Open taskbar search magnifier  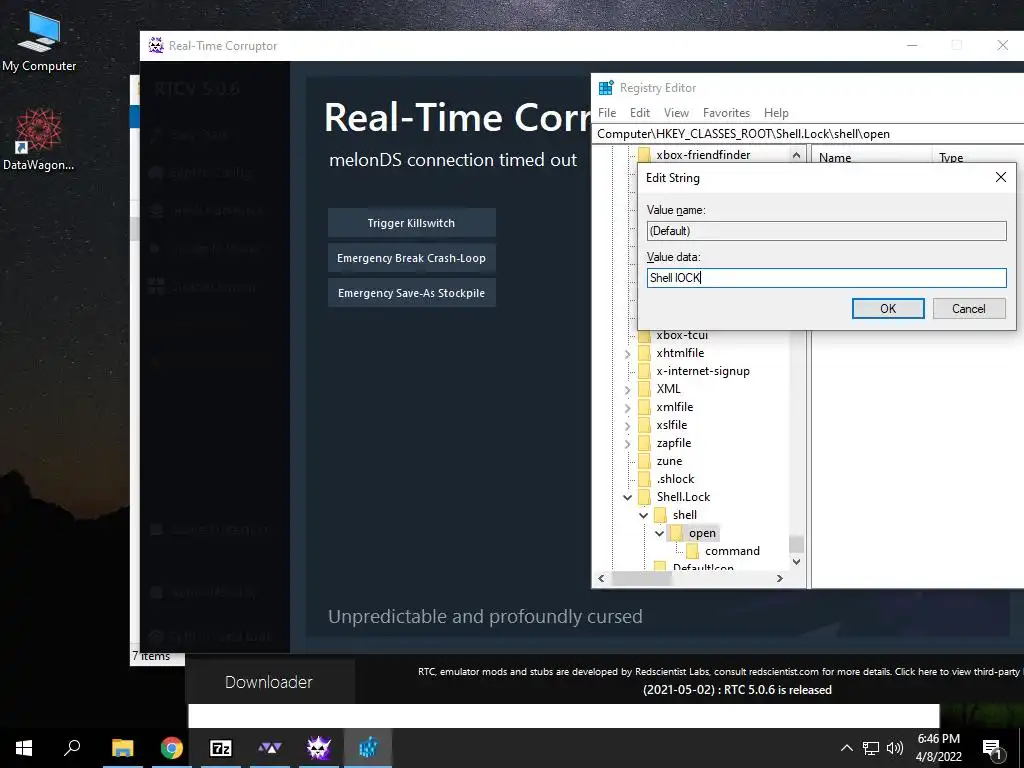(x=72, y=748)
